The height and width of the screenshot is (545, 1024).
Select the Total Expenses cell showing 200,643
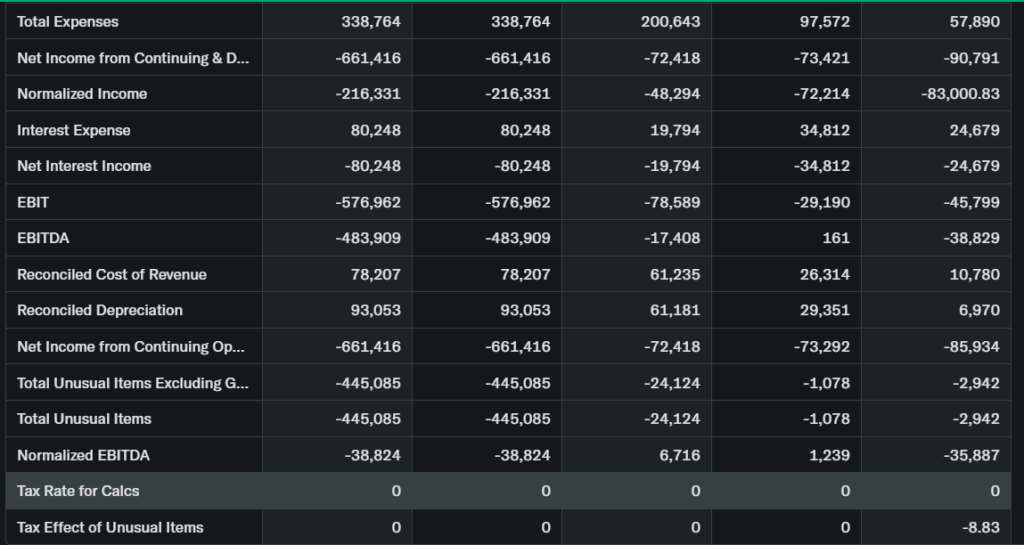pyautogui.click(x=670, y=21)
